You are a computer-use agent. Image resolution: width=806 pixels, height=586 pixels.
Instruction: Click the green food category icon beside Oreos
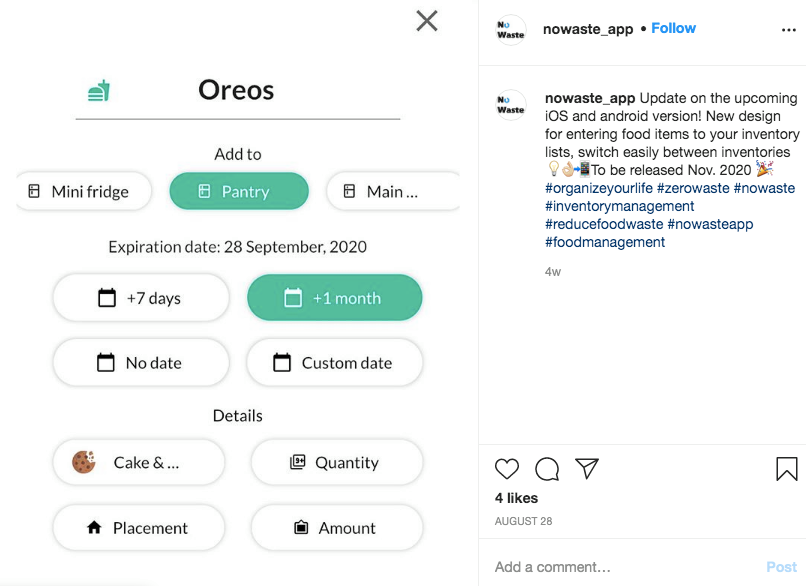tap(99, 90)
